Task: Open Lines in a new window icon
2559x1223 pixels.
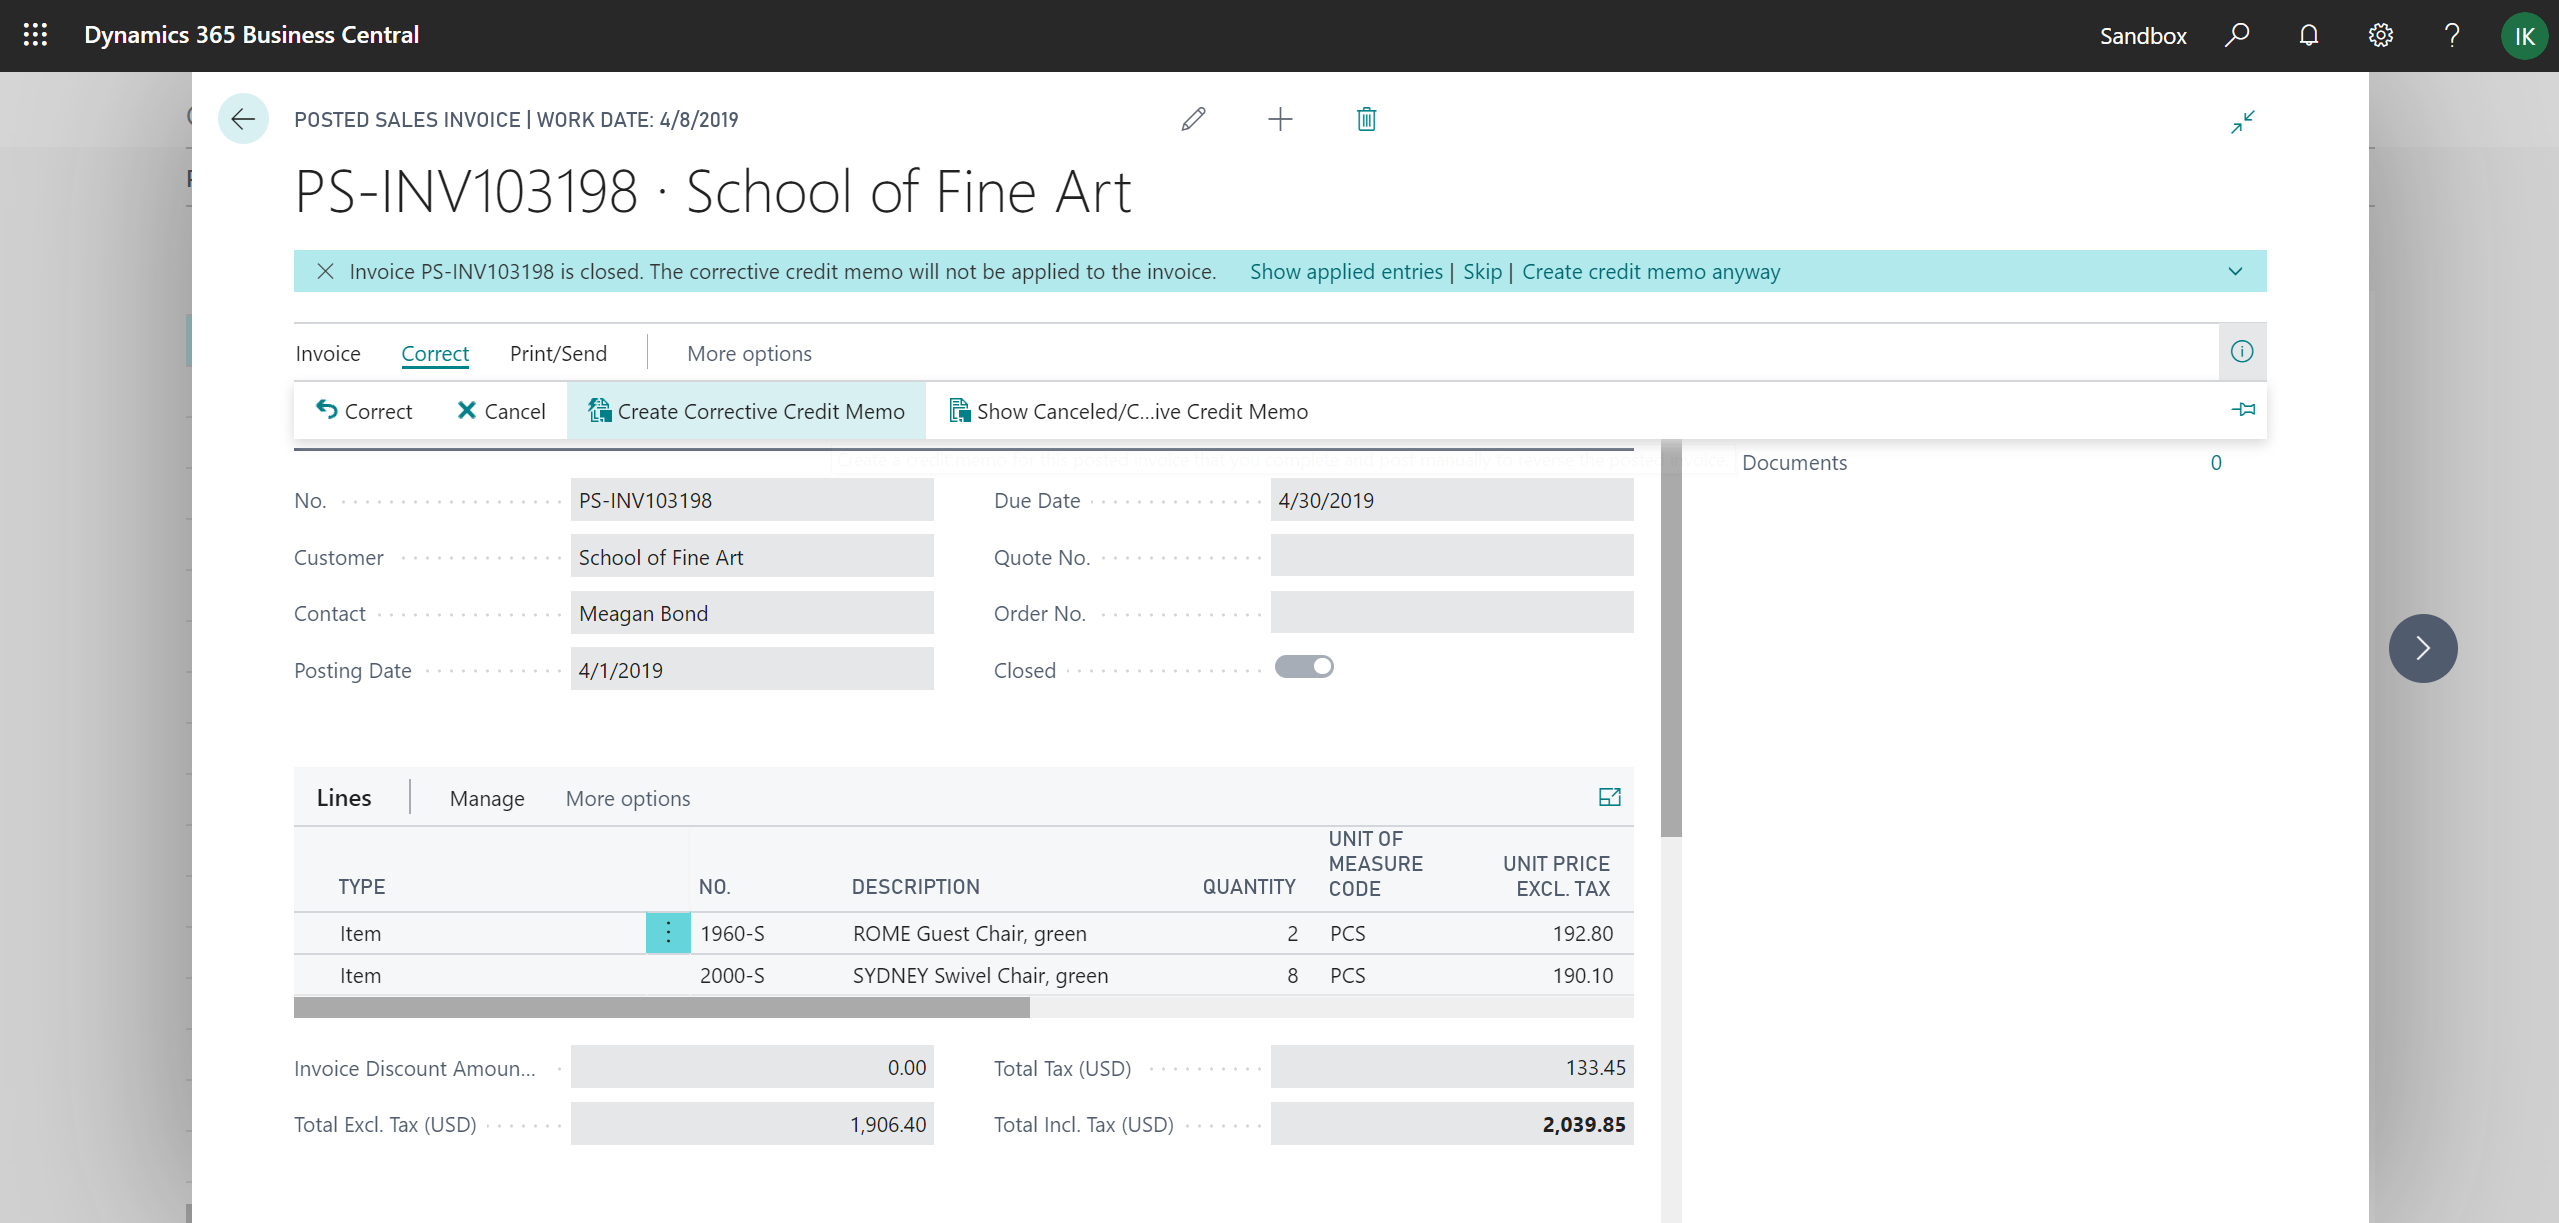Action: (1609, 797)
